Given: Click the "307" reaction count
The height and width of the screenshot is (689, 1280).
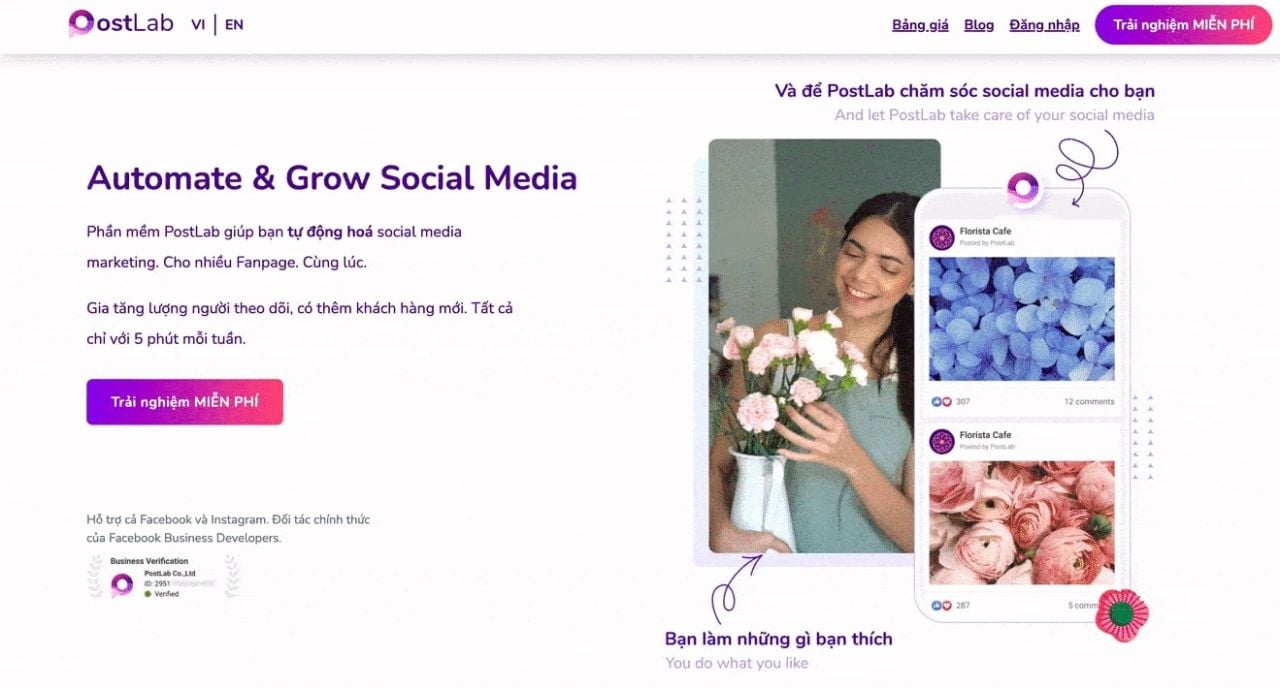Looking at the screenshot, I should (x=963, y=402).
